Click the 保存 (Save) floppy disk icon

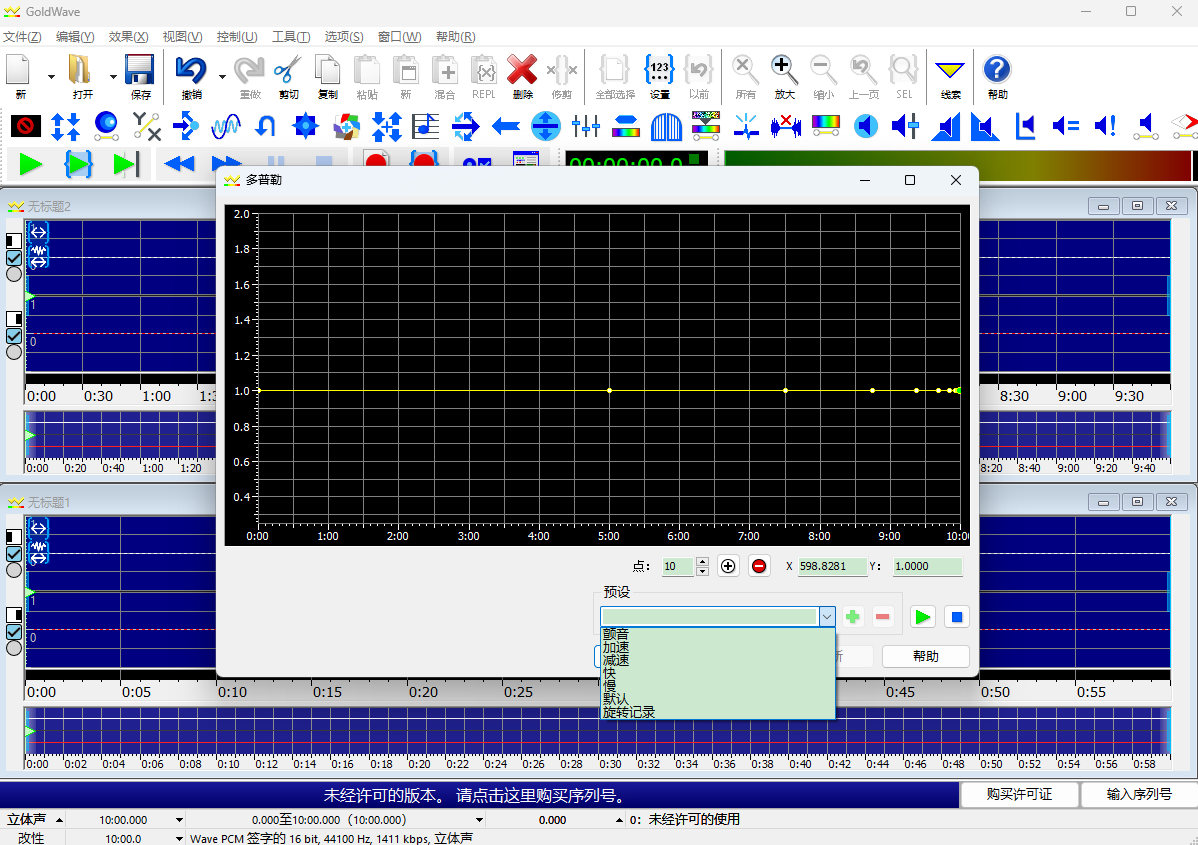click(140, 72)
